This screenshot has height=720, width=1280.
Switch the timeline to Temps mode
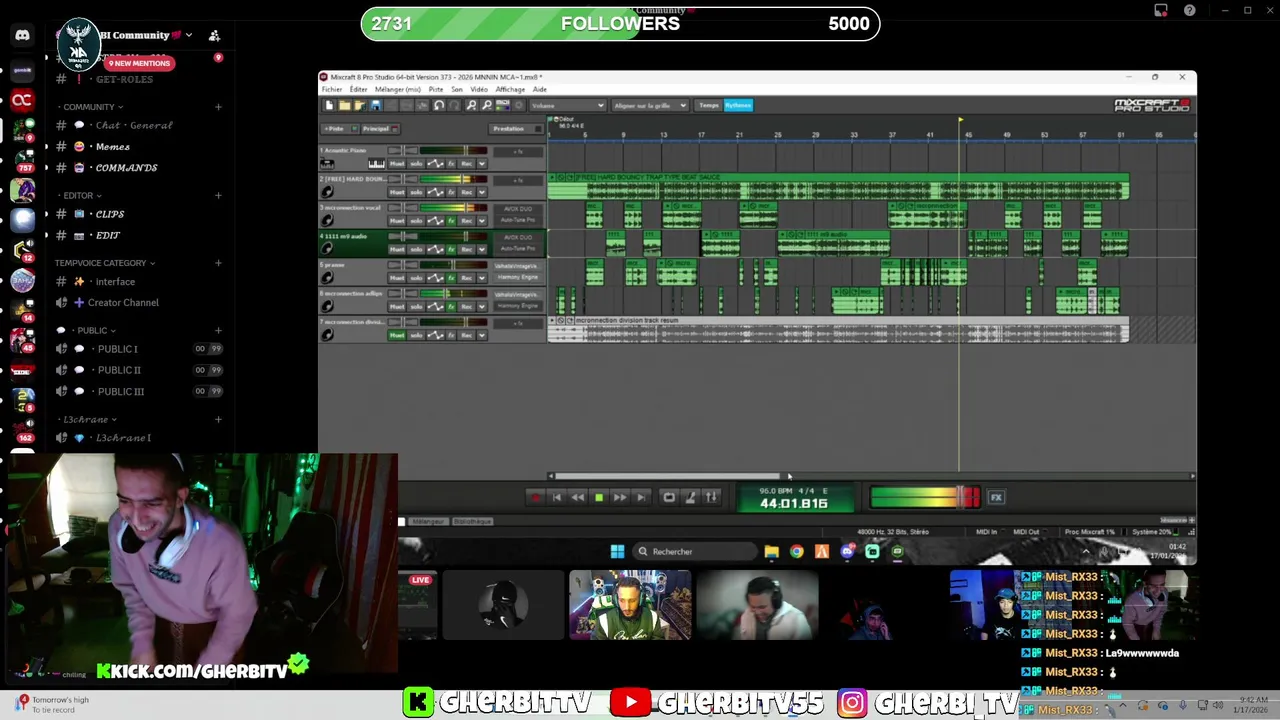point(709,105)
